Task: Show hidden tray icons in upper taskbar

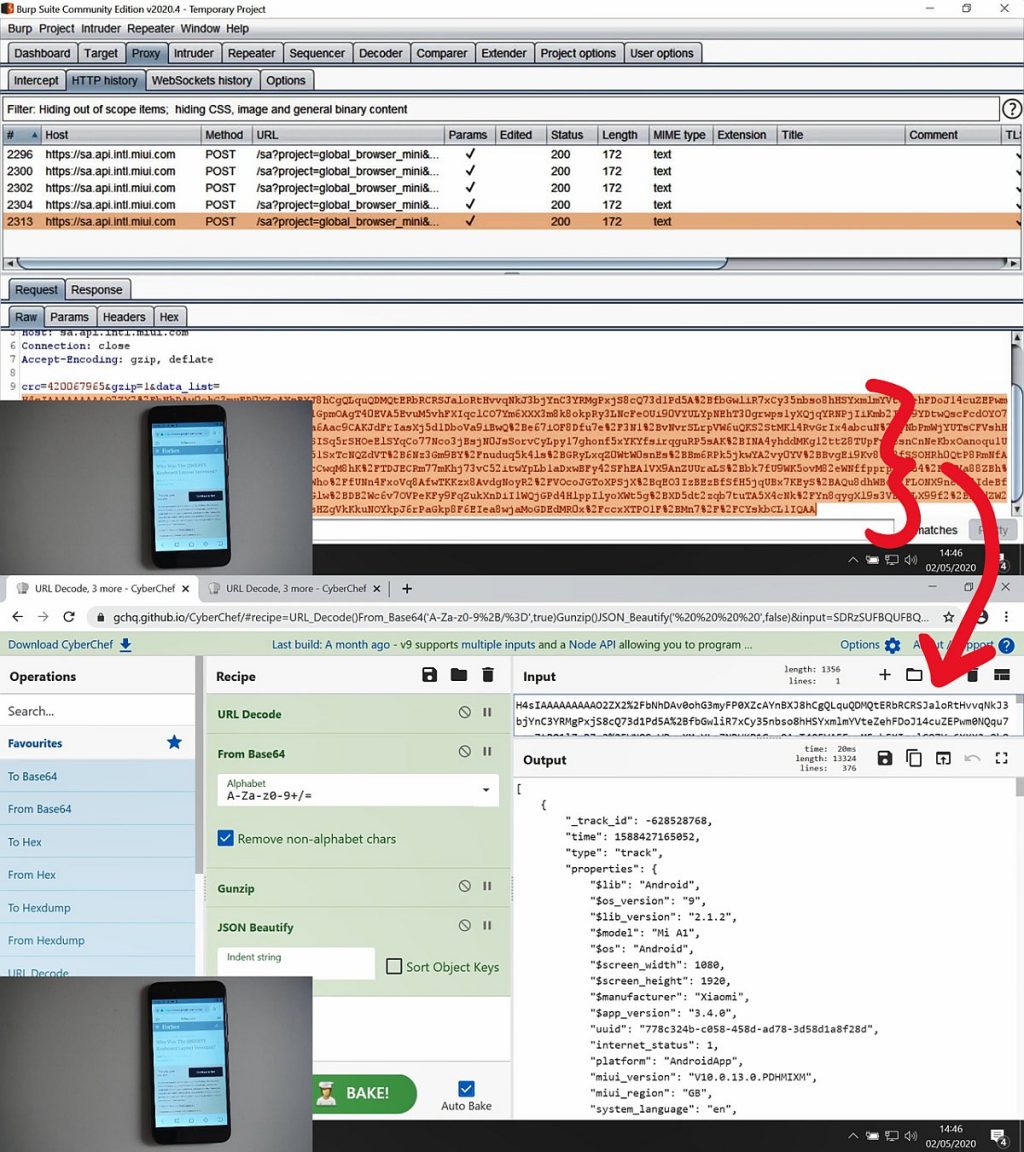Action: pos(853,560)
